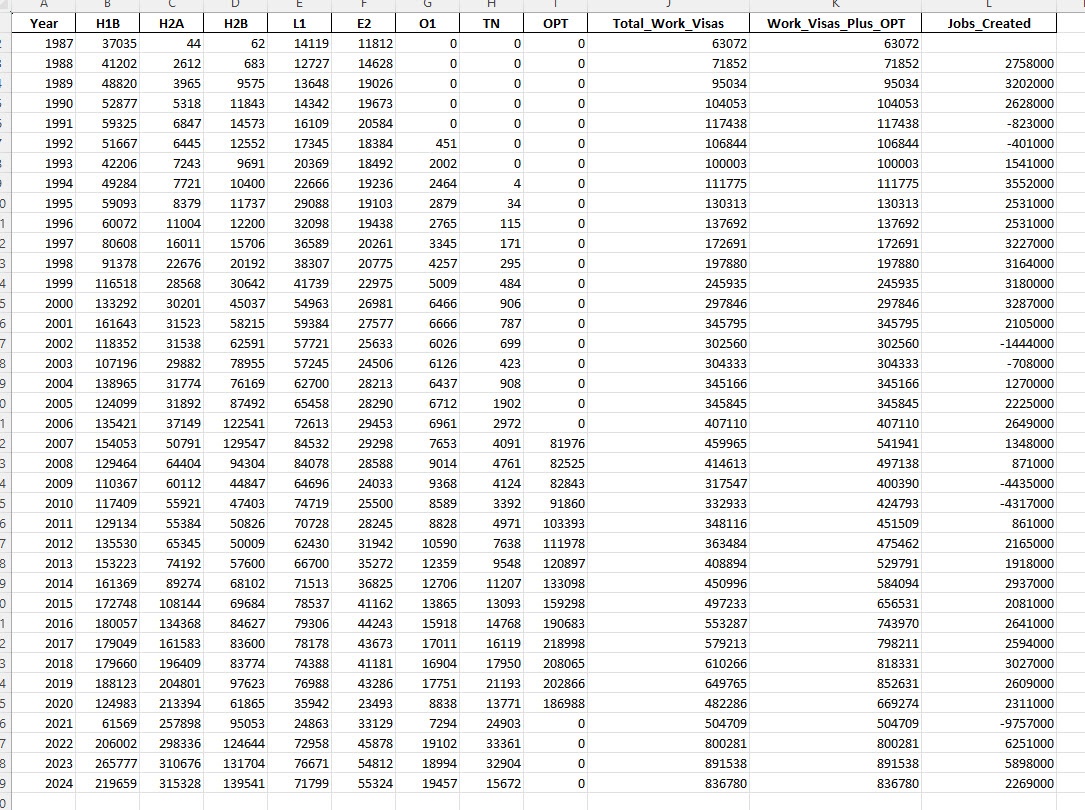Viewport: 1085px width, 810px height.
Task: Click the Total_Work_Visas header cell
Action: [x=667, y=23]
